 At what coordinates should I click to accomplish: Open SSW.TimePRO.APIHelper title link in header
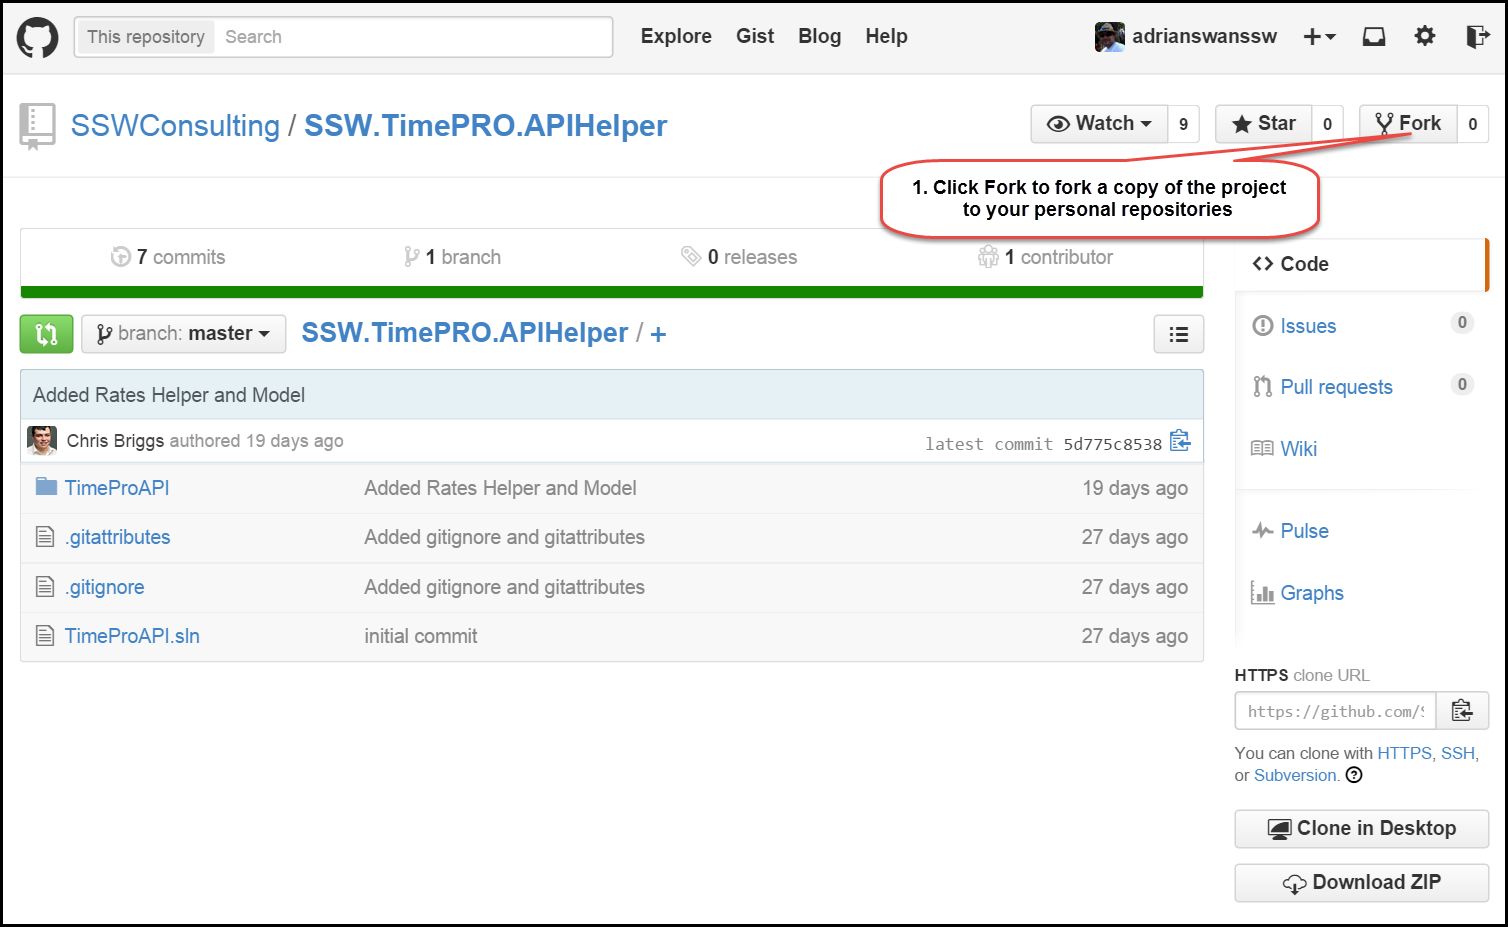tap(485, 126)
